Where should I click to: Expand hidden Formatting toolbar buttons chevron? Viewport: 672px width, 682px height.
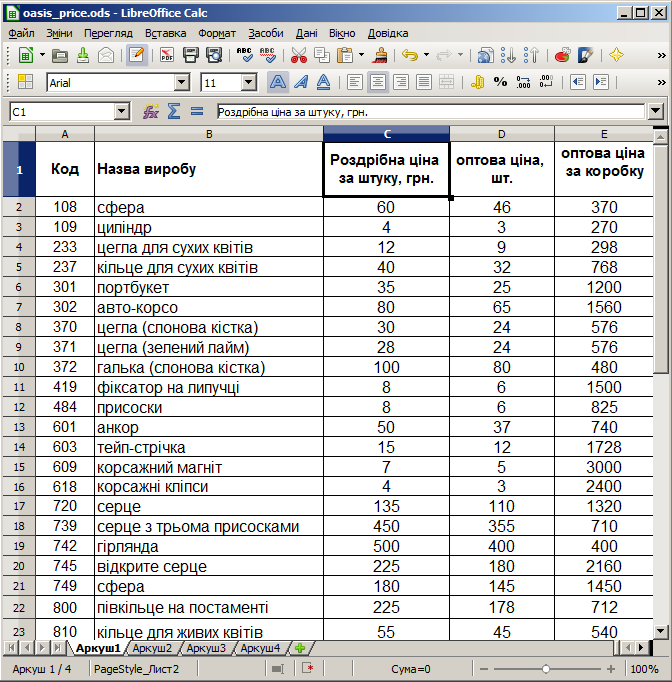(x=662, y=82)
